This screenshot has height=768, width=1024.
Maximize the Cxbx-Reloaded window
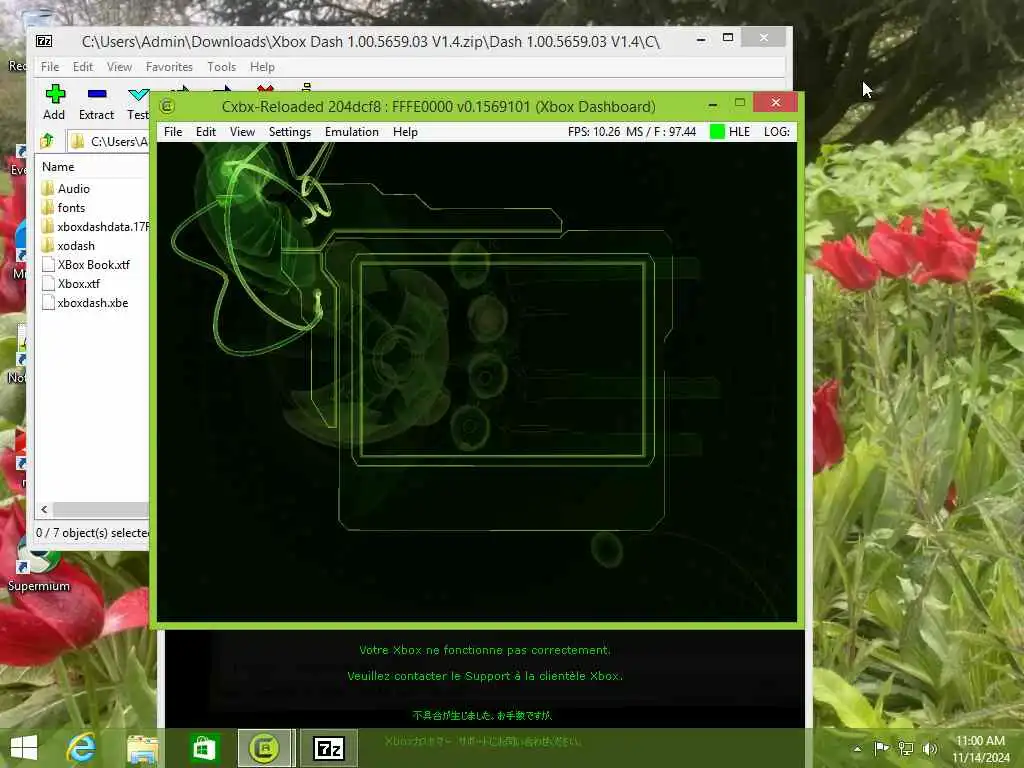[739, 103]
